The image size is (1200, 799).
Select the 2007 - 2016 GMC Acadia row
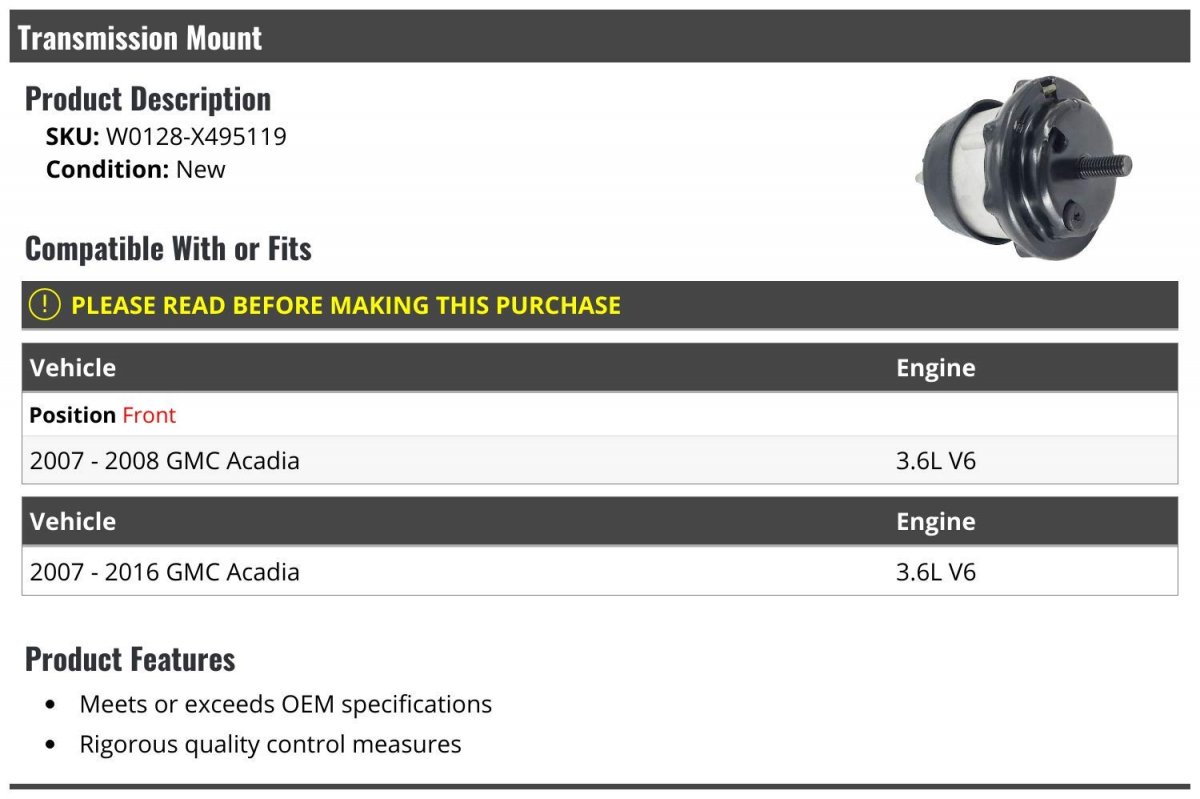(600, 572)
